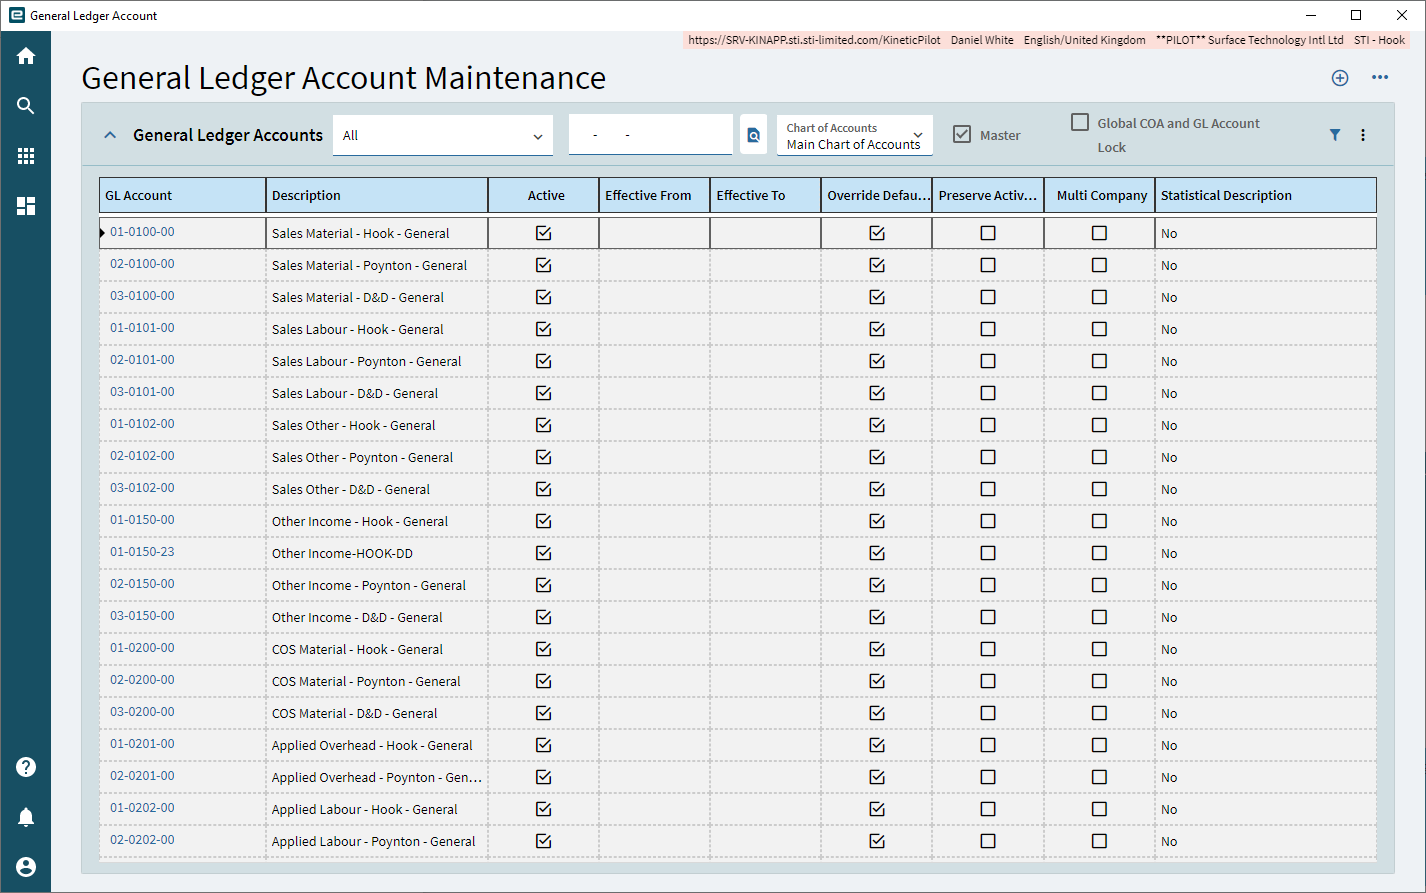Screen dimensions: 1426x893
Task: Open the Favorites dashboard sidebar icon
Action: pyautogui.click(x=25, y=206)
